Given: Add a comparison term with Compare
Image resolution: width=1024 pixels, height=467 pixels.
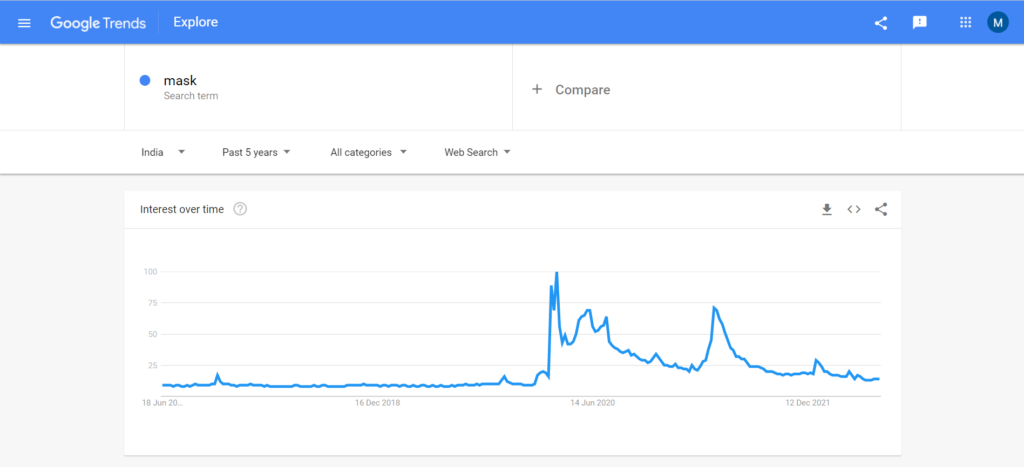Looking at the screenshot, I should coord(570,89).
